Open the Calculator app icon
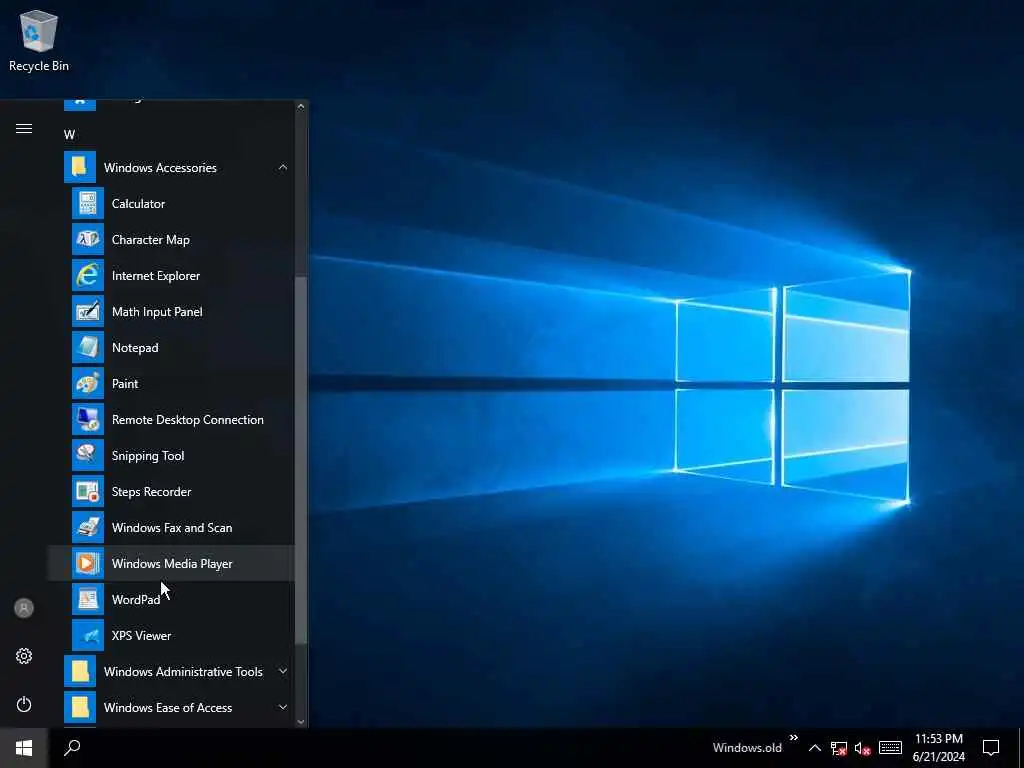Image resolution: width=1024 pixels, height=768 pixels. coord(88,204)
